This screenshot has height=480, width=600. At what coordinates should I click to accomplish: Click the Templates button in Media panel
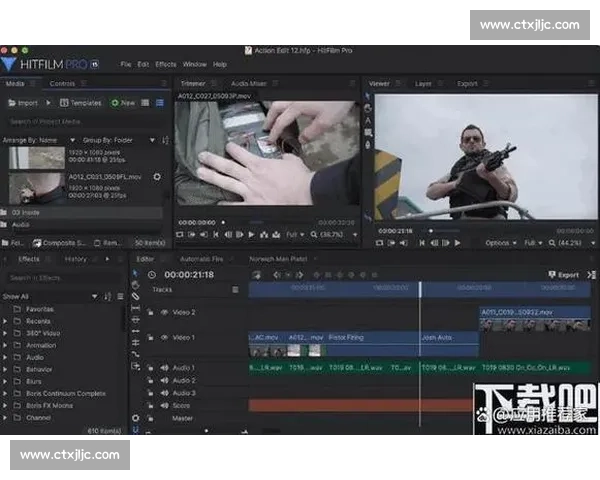coord(80,103)
